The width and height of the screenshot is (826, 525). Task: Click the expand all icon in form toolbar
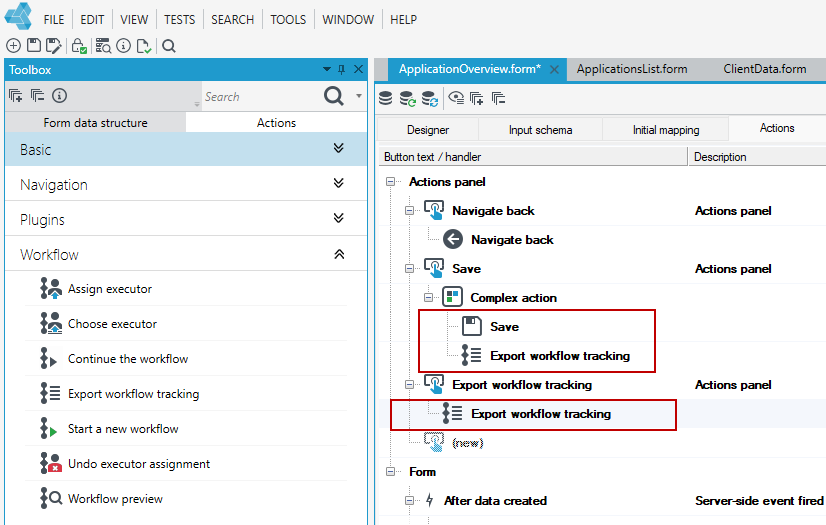click(x=477, y=98)
